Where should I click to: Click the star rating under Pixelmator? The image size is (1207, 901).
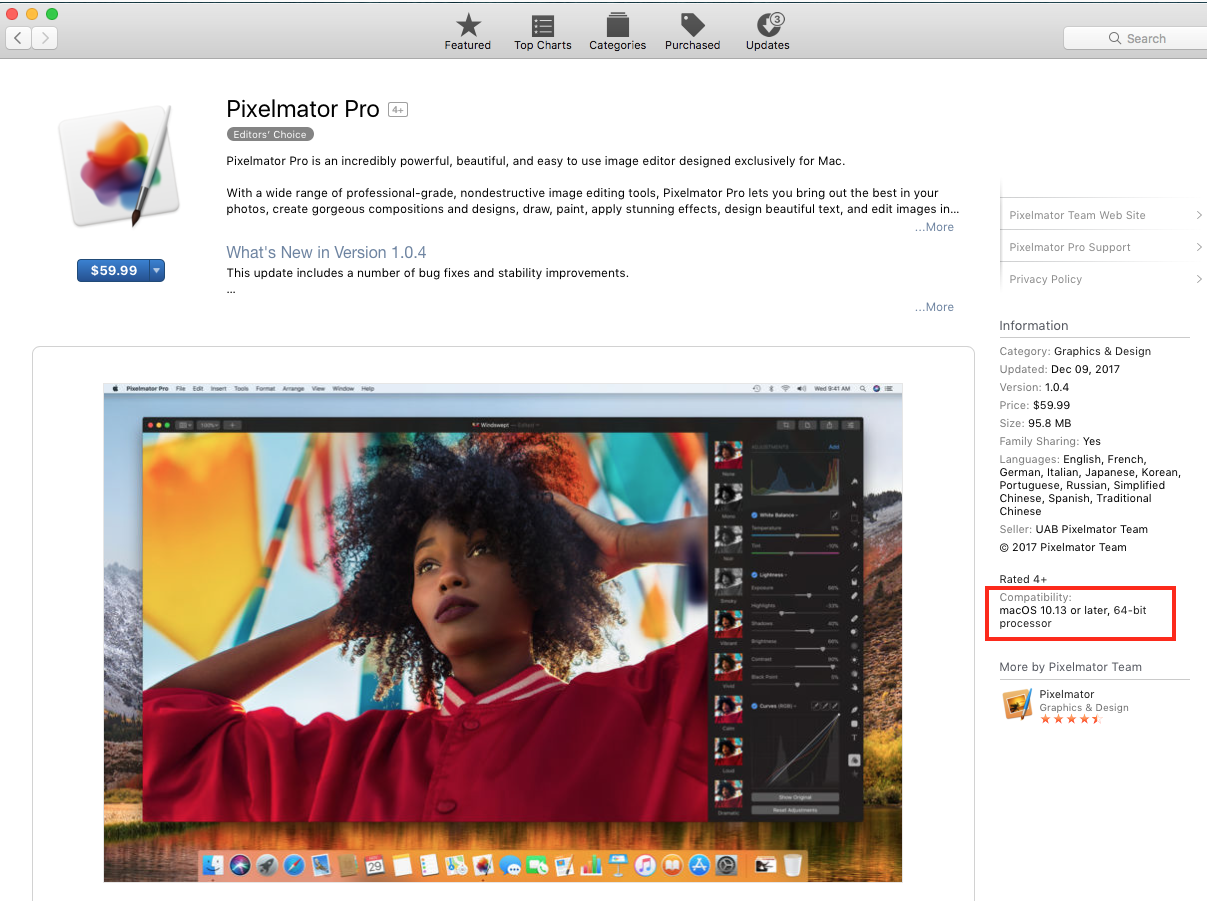pyautogui.click(x=1070, y=719)
